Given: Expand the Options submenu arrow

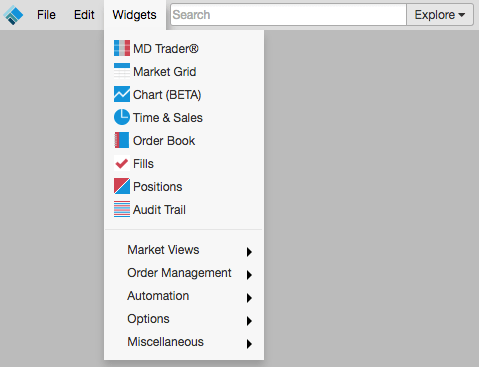Looking at the screenshot, I should 249,321.
